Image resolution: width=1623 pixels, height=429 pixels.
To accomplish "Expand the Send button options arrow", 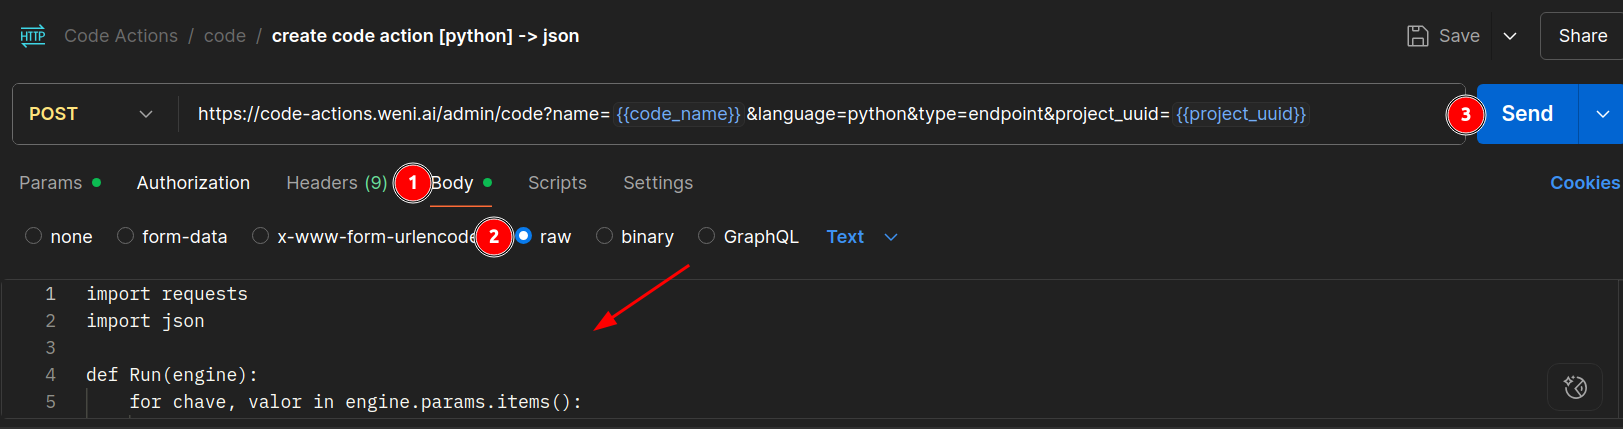I will (1602, 114).
